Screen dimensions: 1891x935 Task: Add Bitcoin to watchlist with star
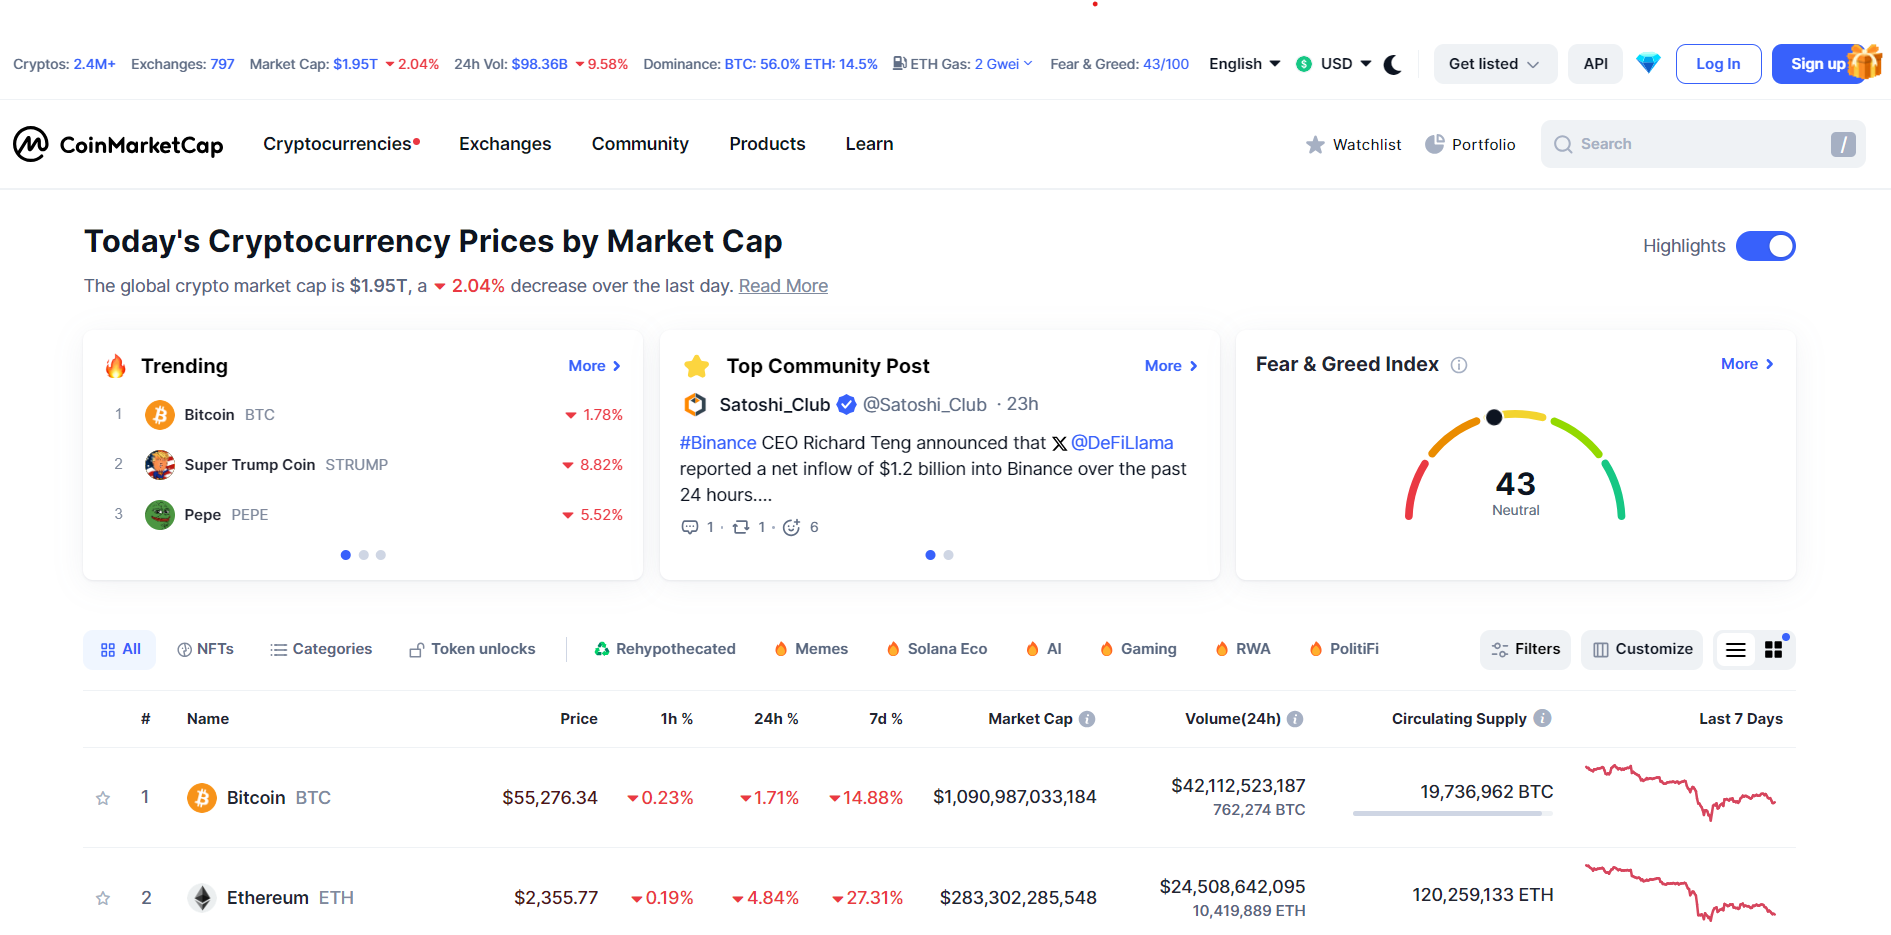pos(103,798)
